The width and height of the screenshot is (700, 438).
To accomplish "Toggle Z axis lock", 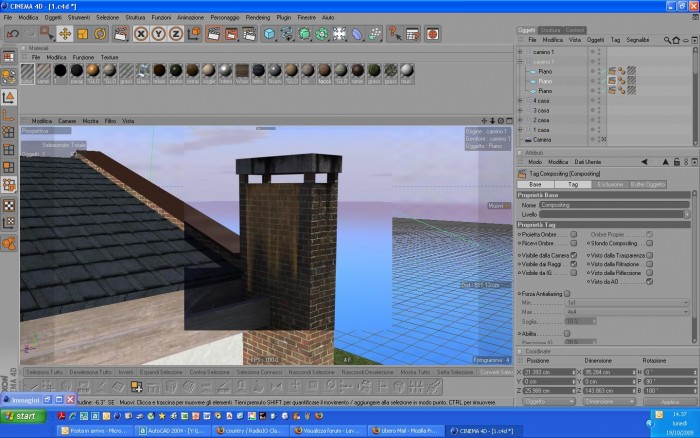I will click(176, 34).
